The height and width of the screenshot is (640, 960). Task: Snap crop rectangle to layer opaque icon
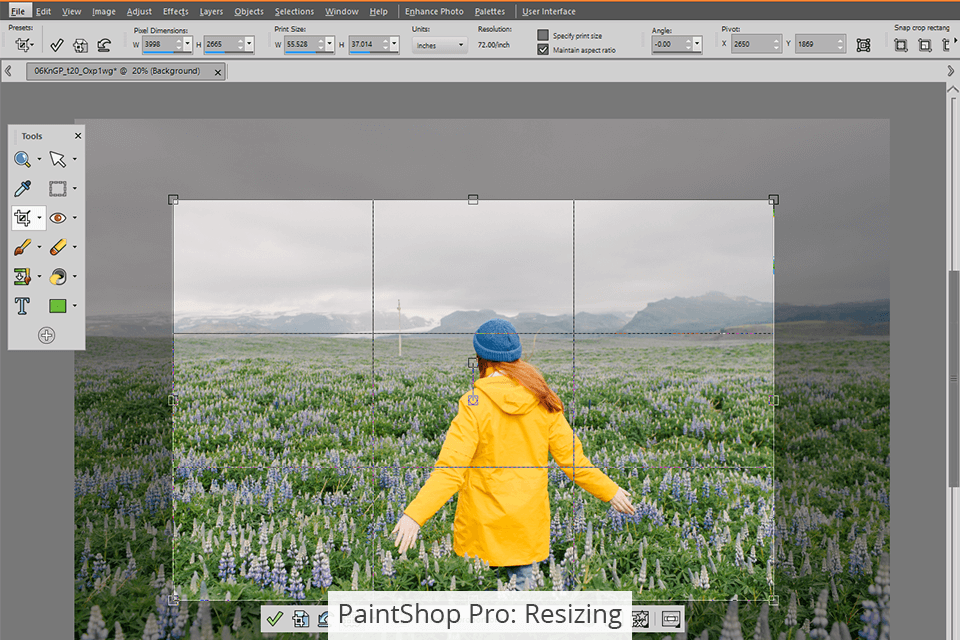(x=924, y=45)
